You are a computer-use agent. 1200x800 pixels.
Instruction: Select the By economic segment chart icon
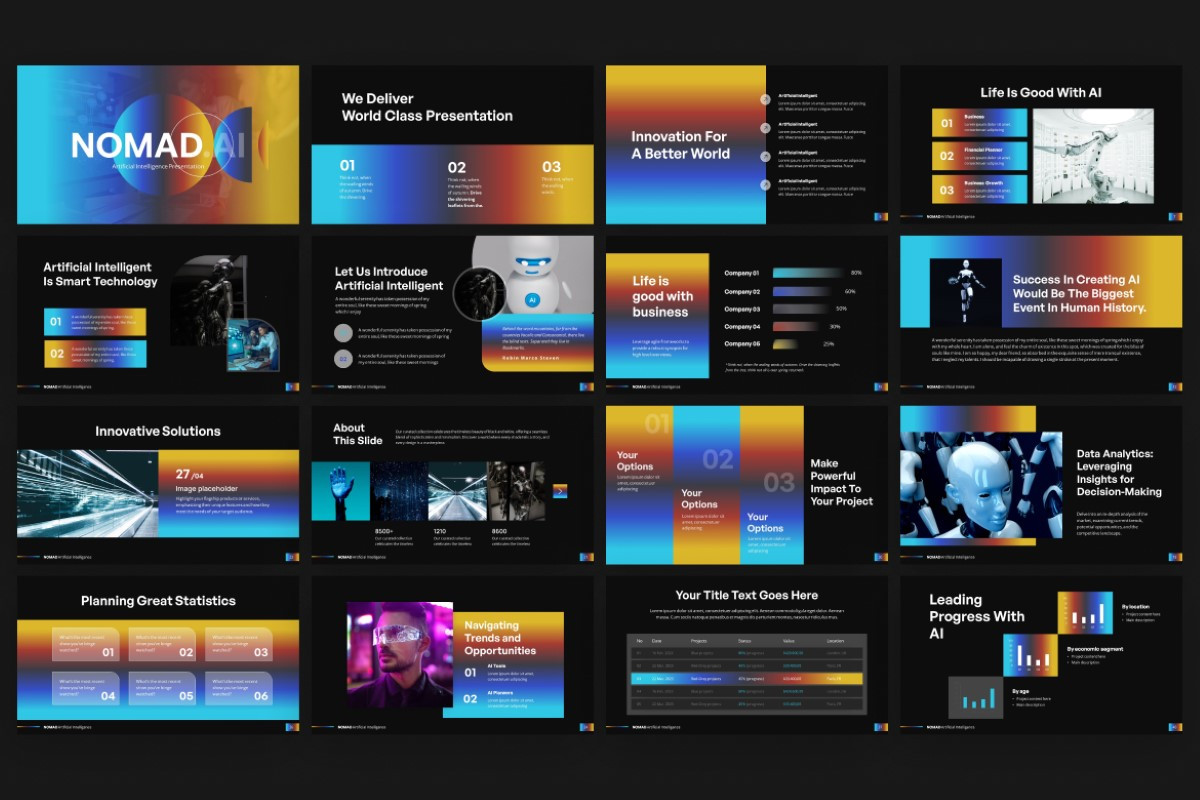[x=1030, y=655]
